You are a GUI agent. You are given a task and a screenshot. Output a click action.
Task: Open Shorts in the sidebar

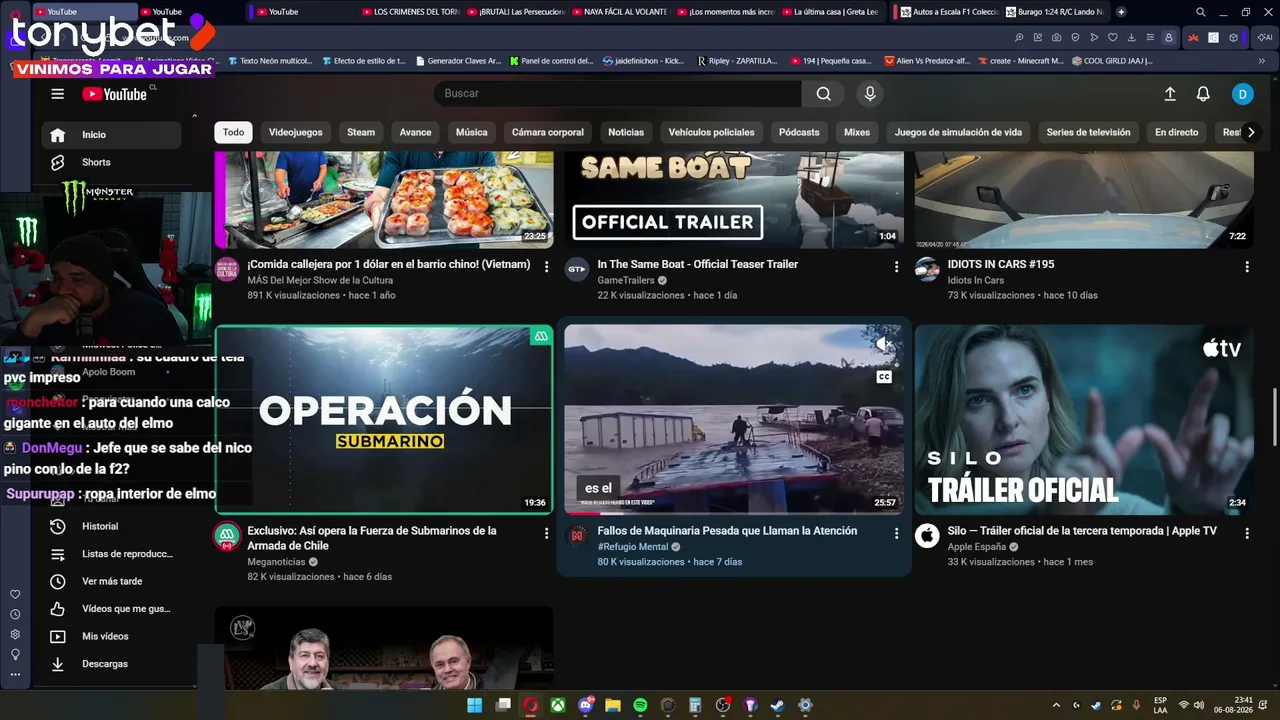[x=111, y=162]
